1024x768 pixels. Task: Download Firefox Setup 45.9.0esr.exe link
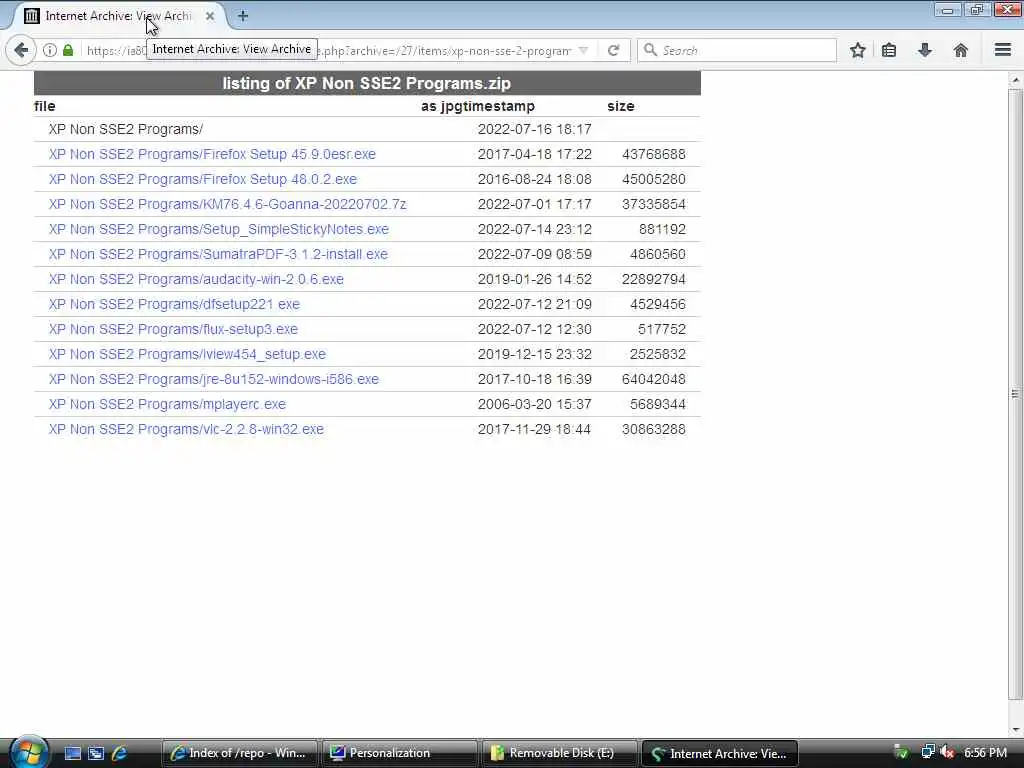coord(212,154)
